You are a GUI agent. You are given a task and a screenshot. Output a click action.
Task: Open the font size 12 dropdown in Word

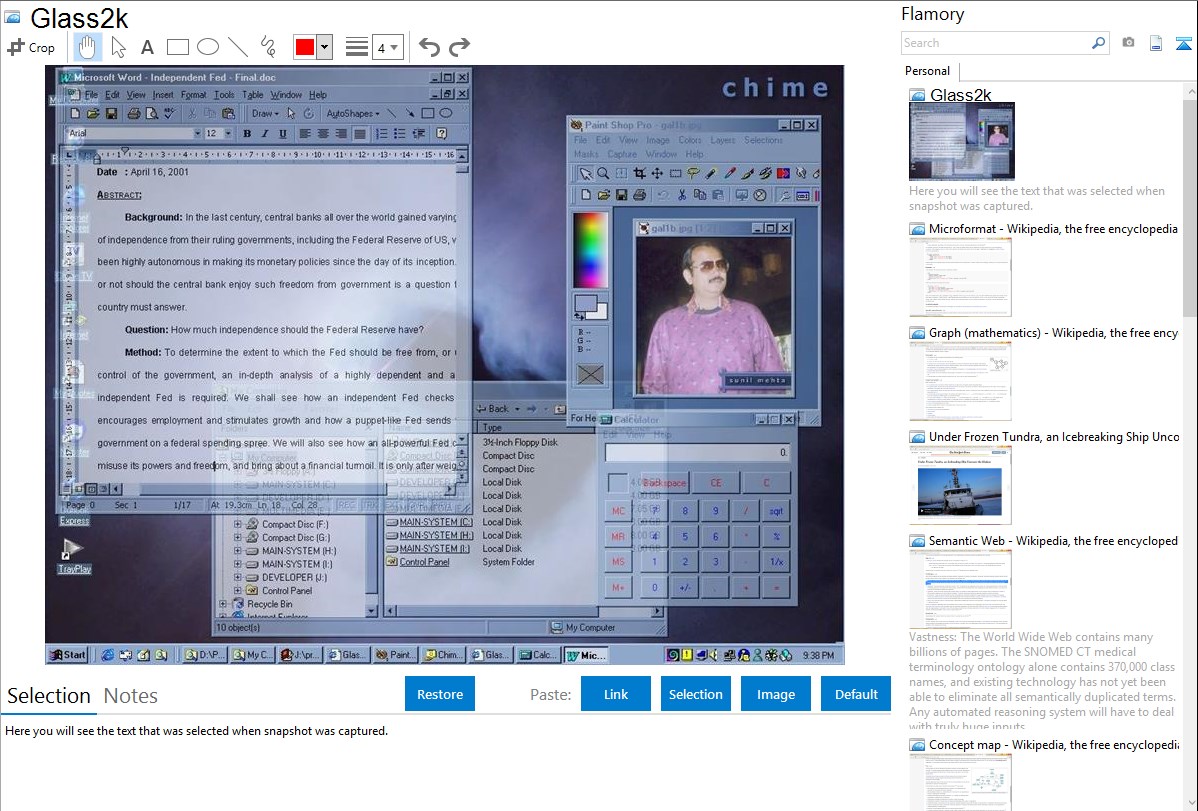point(228,134)
